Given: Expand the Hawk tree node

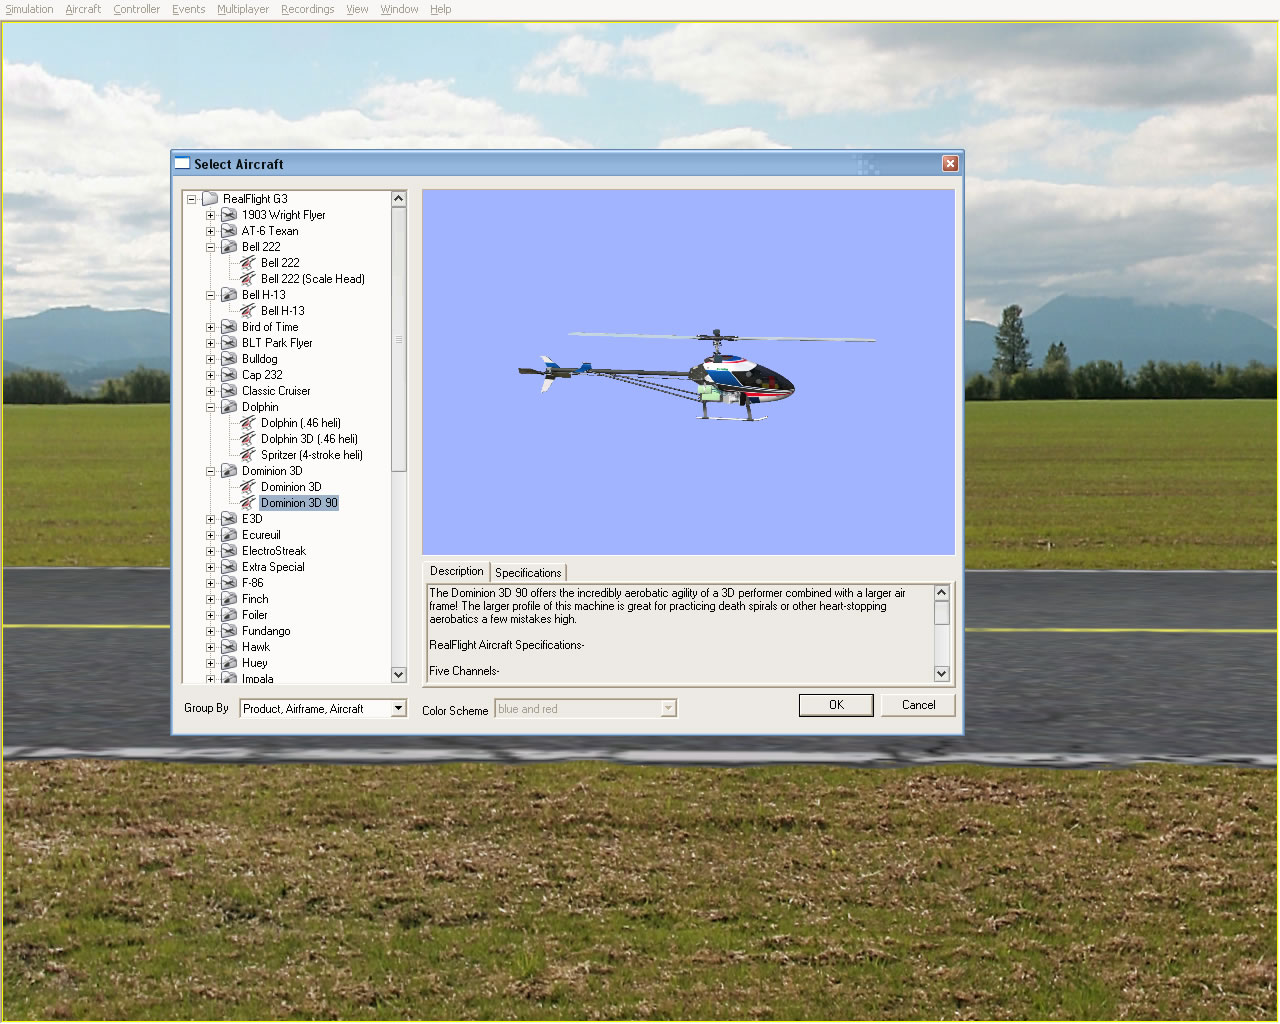Looking at the screenshot, I should (210, 647).
